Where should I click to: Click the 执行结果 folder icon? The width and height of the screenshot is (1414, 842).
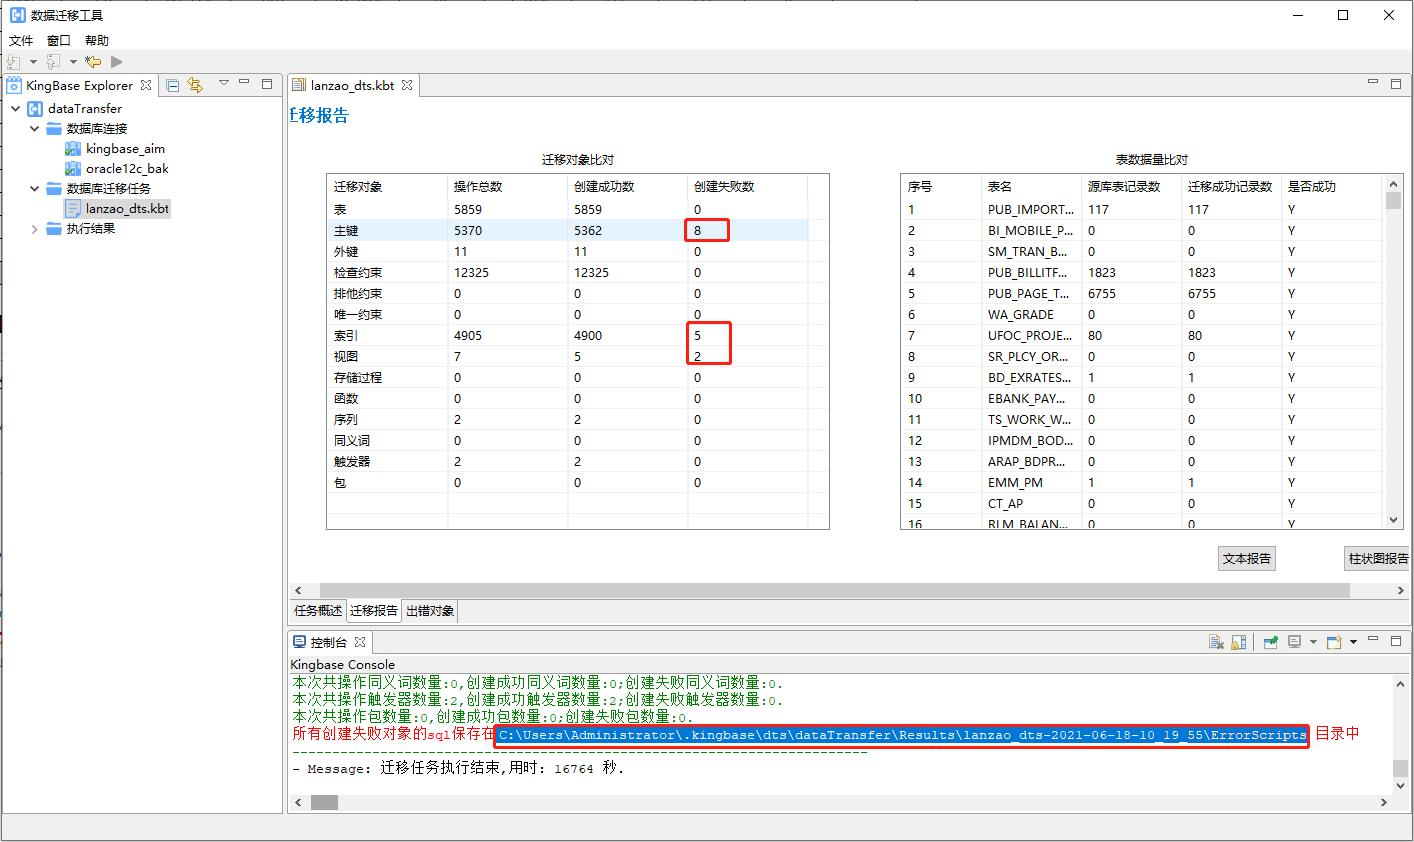coord(54,228)
